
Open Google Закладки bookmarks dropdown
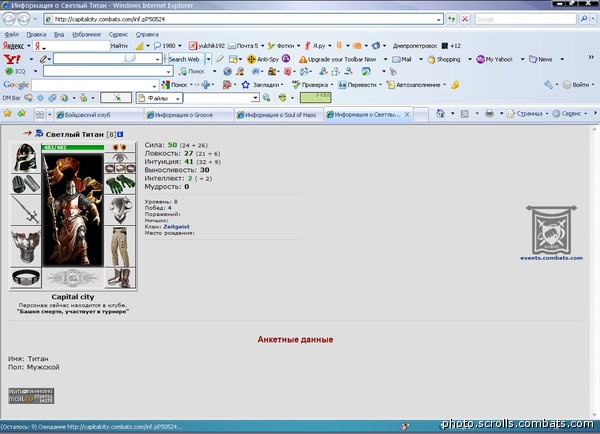point(263,85)
